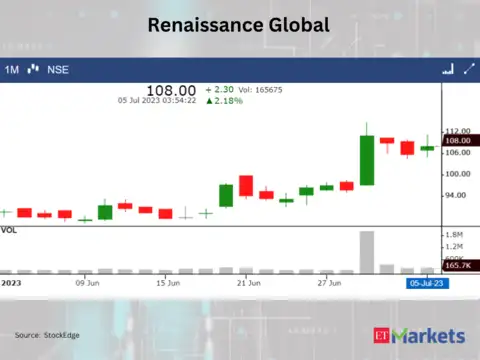
Task: Click the 09 Jun date label
Action: pyautogui.click(x=87, y=283)
